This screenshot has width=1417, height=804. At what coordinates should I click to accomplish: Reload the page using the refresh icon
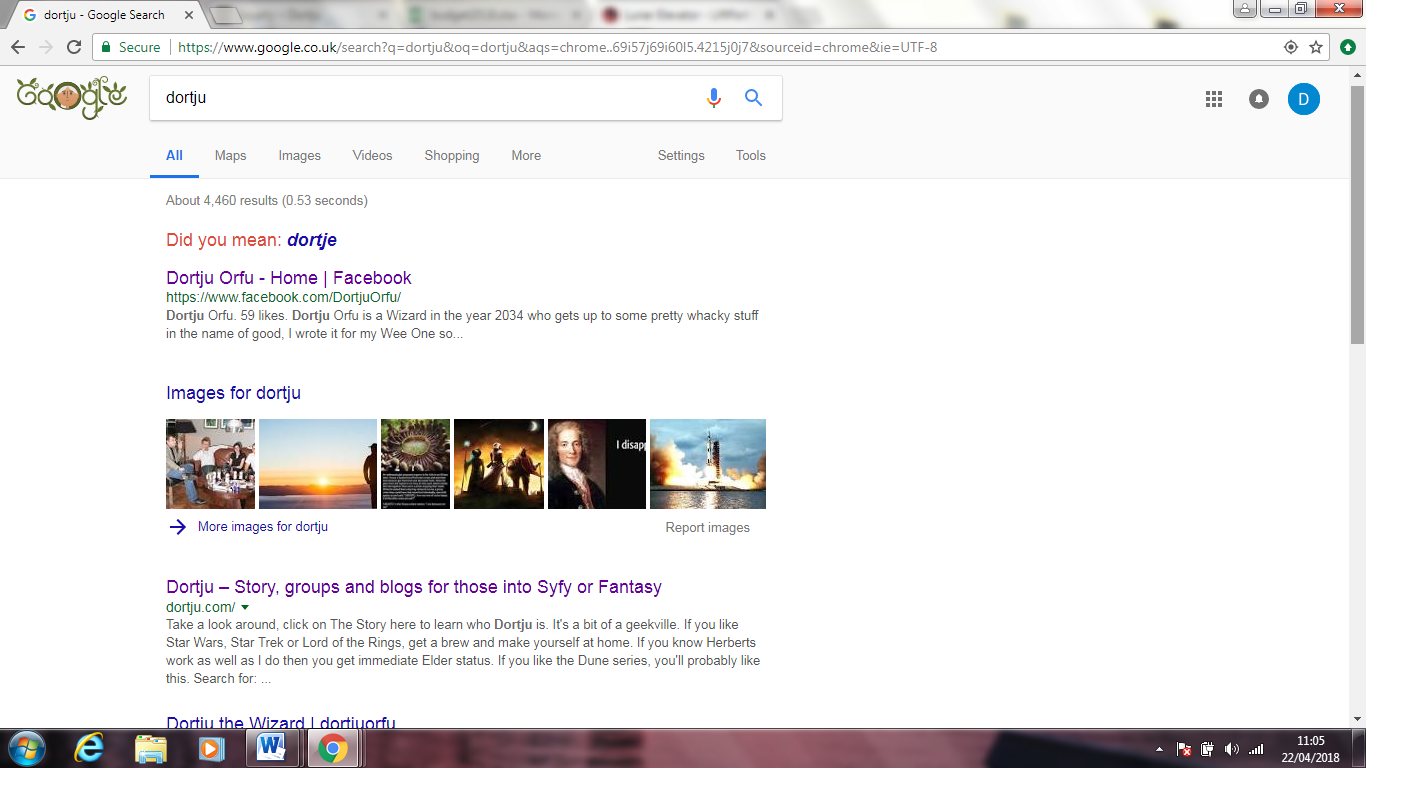point(74,47)
